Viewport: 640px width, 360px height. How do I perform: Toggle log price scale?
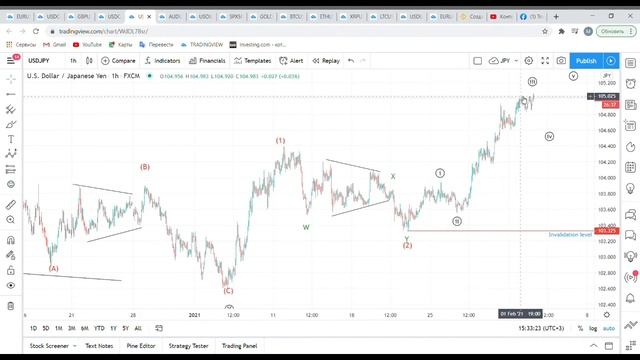tap(593, 328)
